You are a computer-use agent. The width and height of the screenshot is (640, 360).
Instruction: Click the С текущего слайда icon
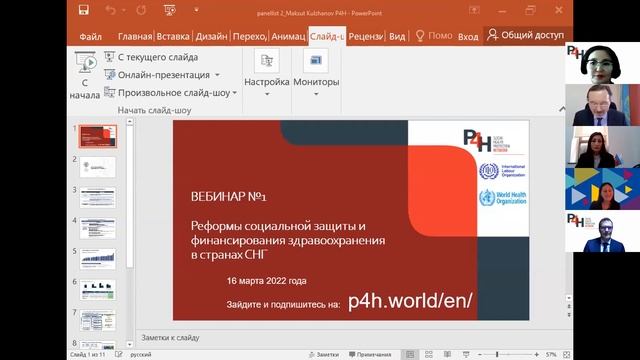[109, 56]
